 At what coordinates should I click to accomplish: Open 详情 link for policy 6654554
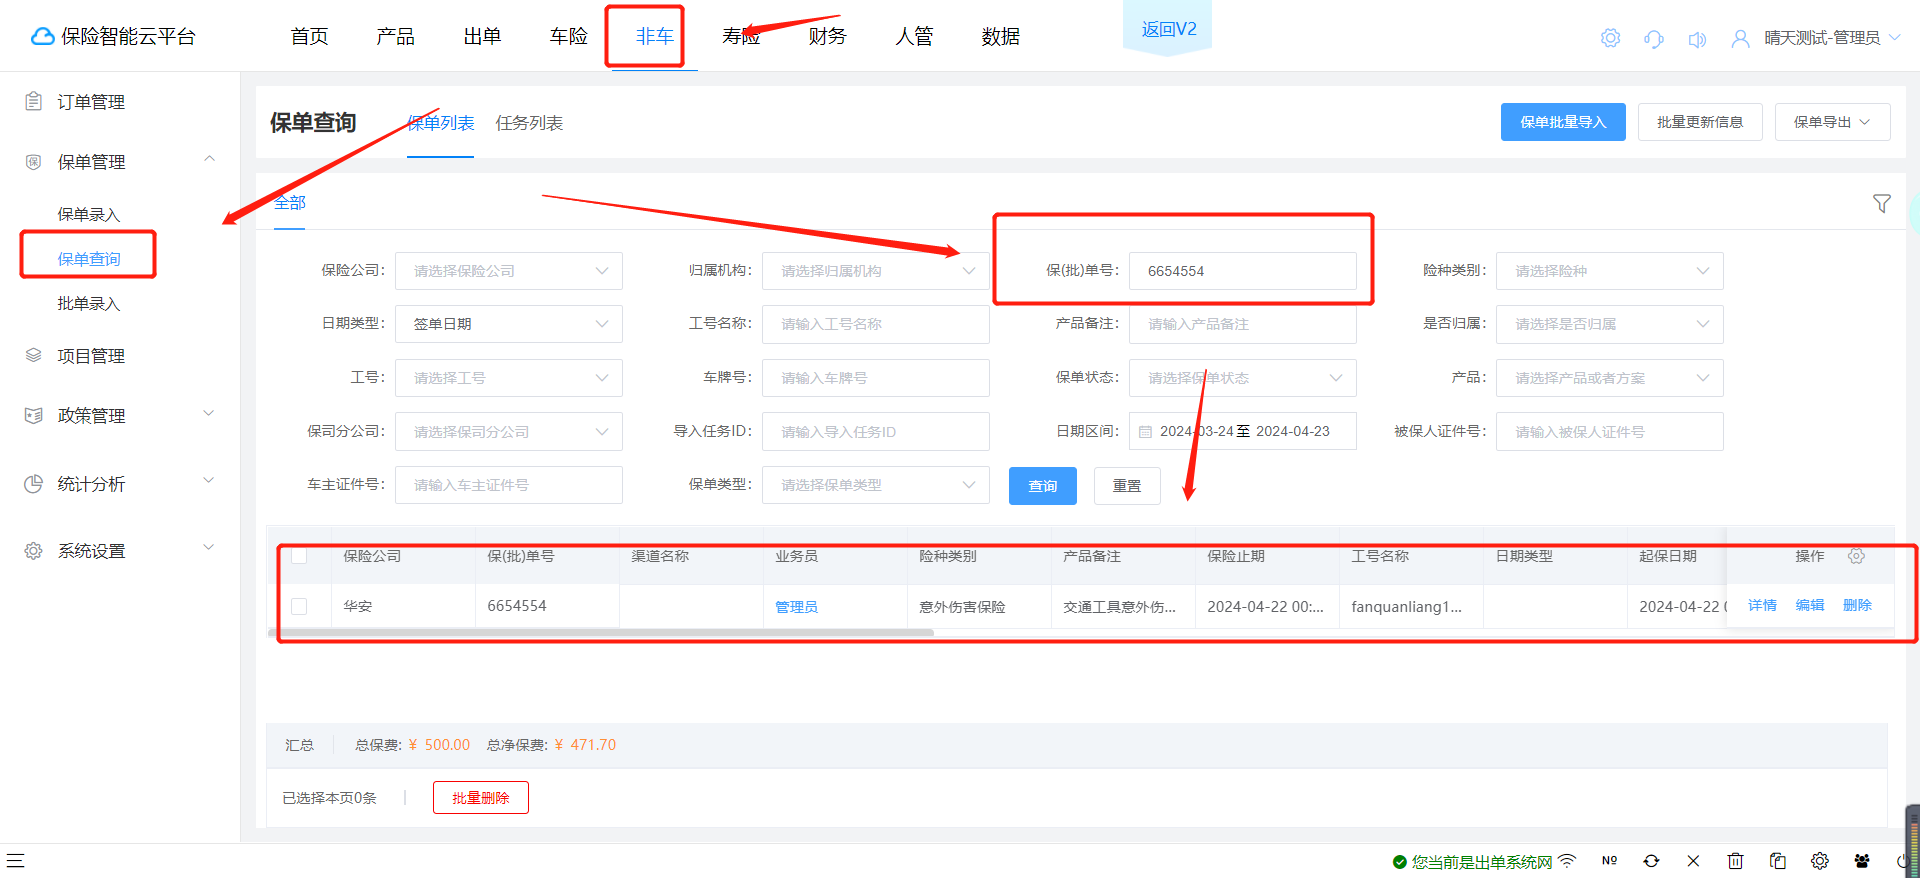click(1762, 606)
